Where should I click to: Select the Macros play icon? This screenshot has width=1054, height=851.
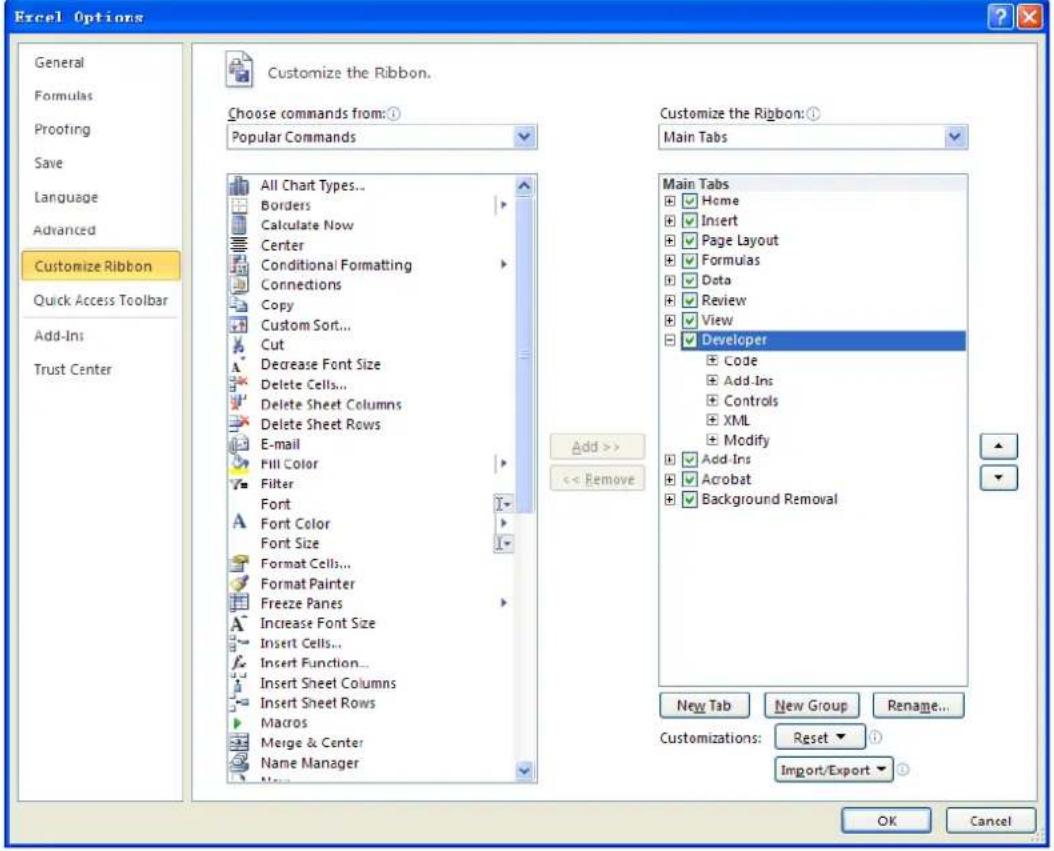coord(238,723)
